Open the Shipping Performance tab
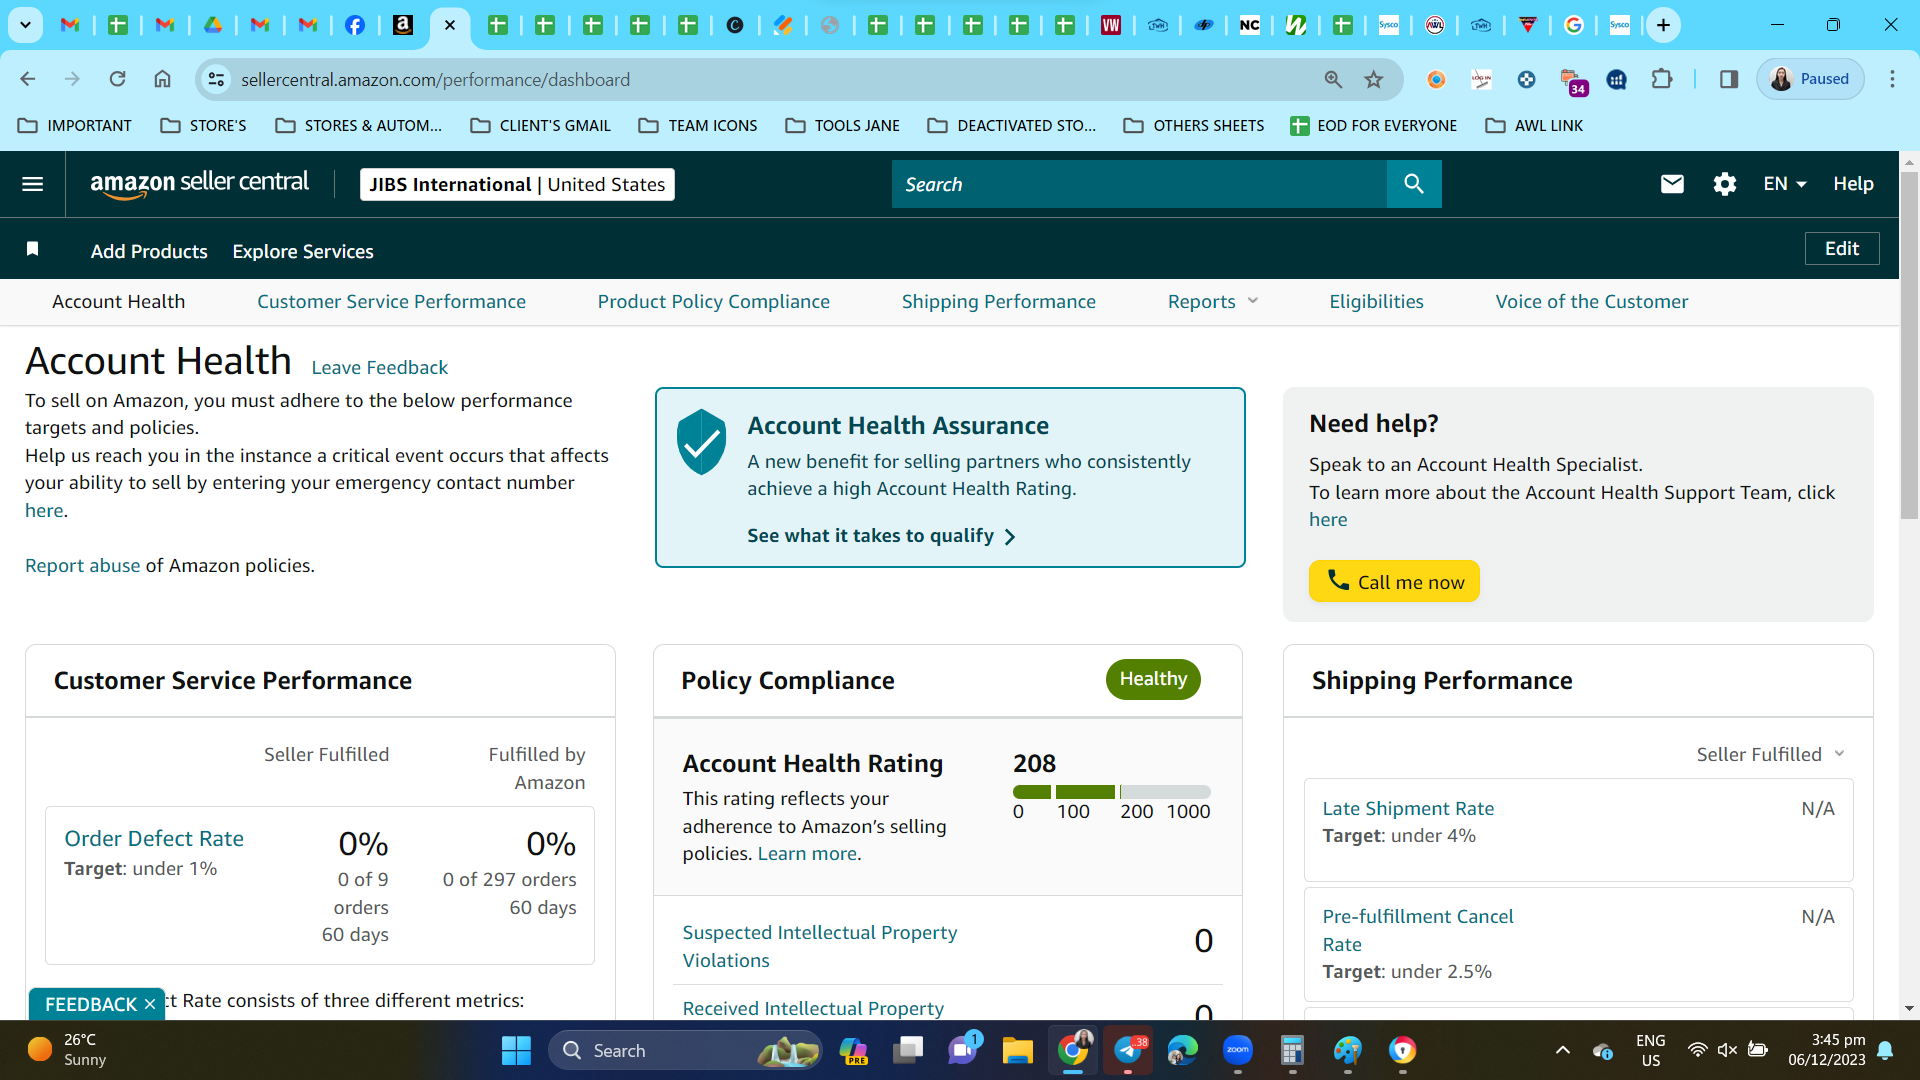This screenshot has height=1080, width=1920. click(x=998, y=302)
